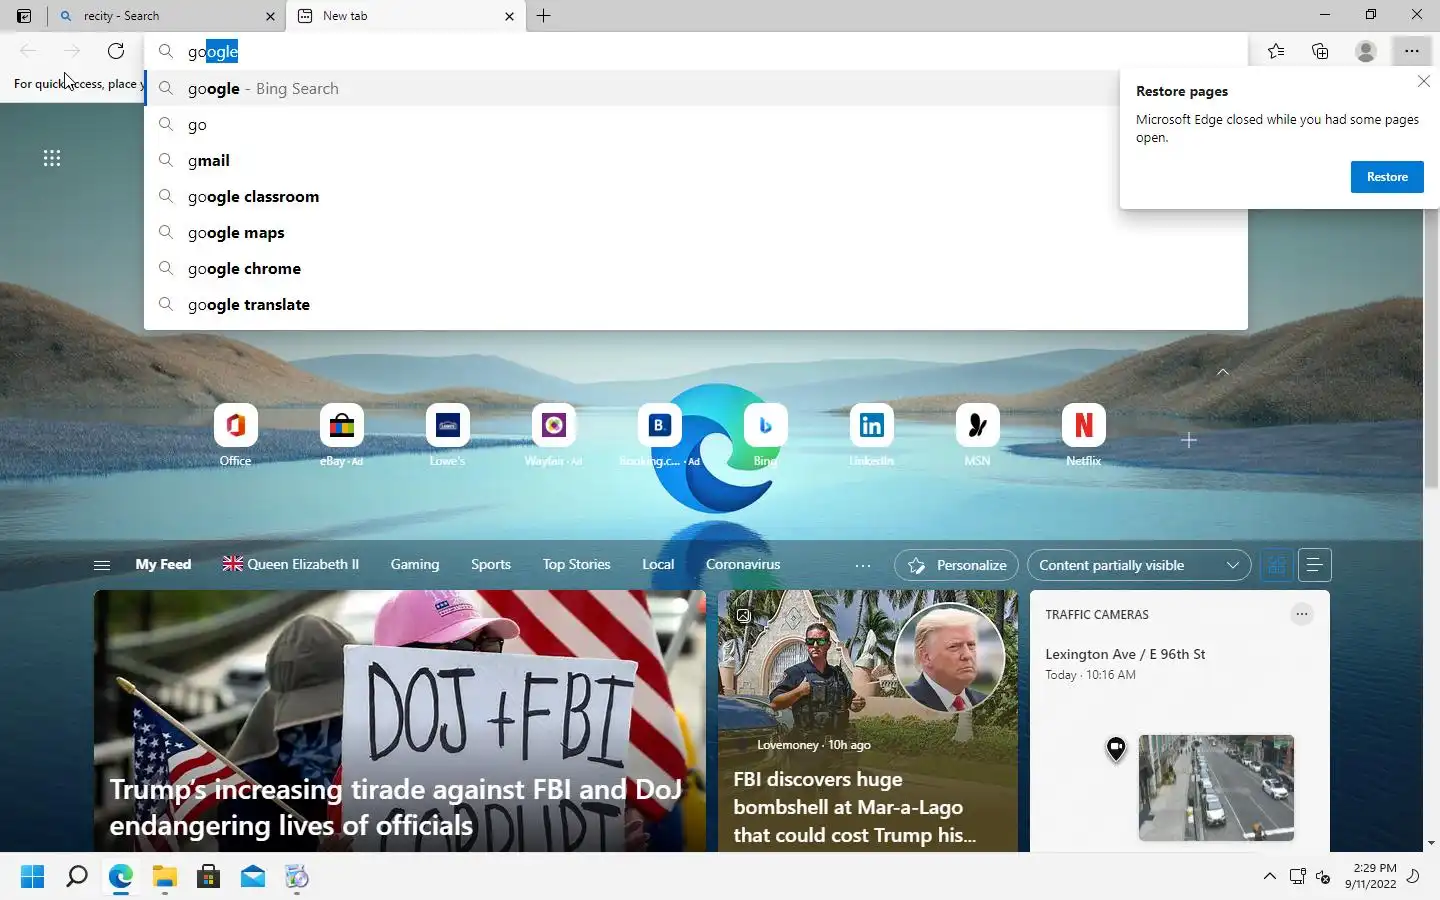This screenshot has height=900, width=1440.
Task: Click the Personalize button
Action: (956, 565)
